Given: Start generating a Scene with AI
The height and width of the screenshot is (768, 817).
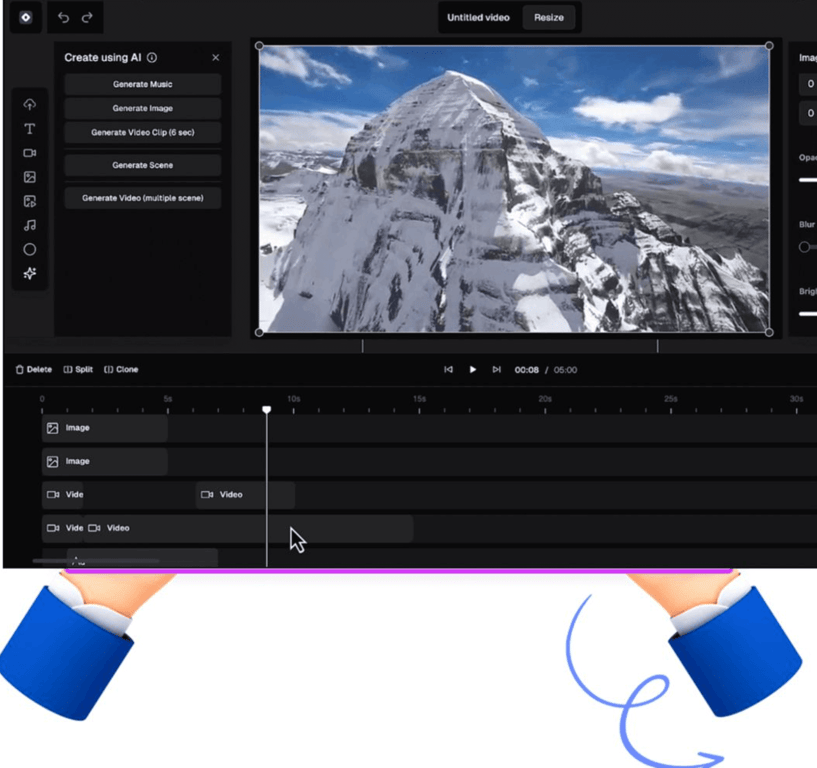Looking at the screenshot, I should coord(142,164).
